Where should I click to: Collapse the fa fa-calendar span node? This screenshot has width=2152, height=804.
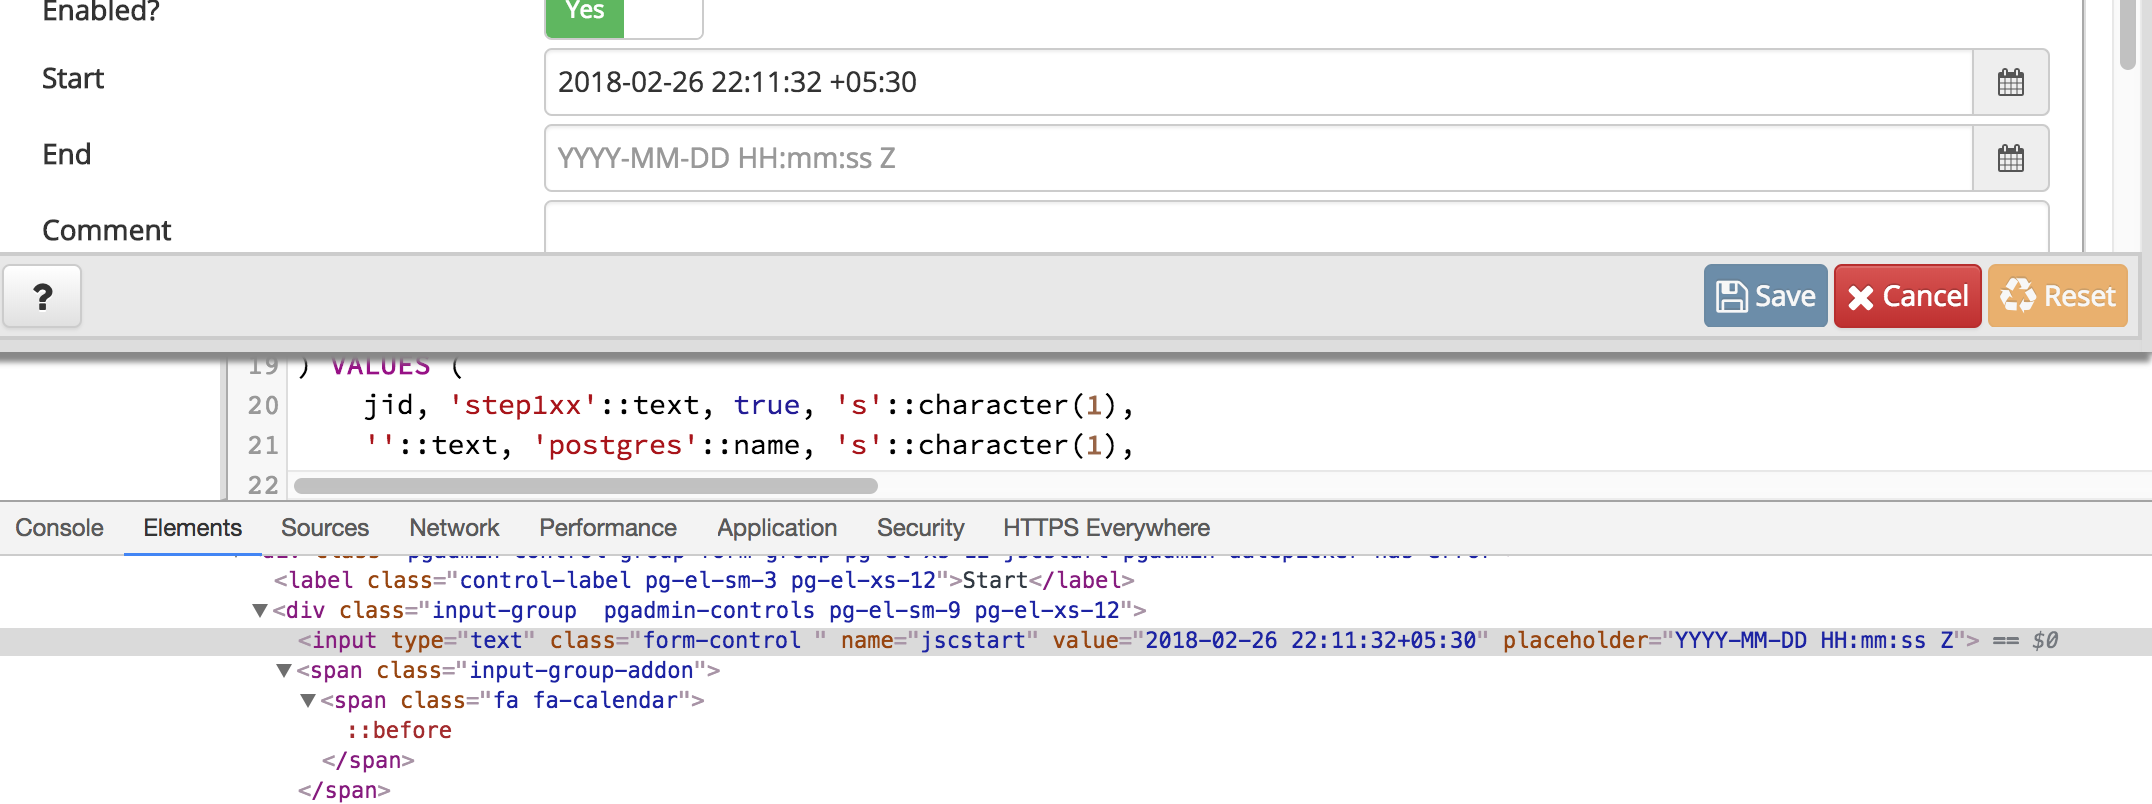coord(308,700)
